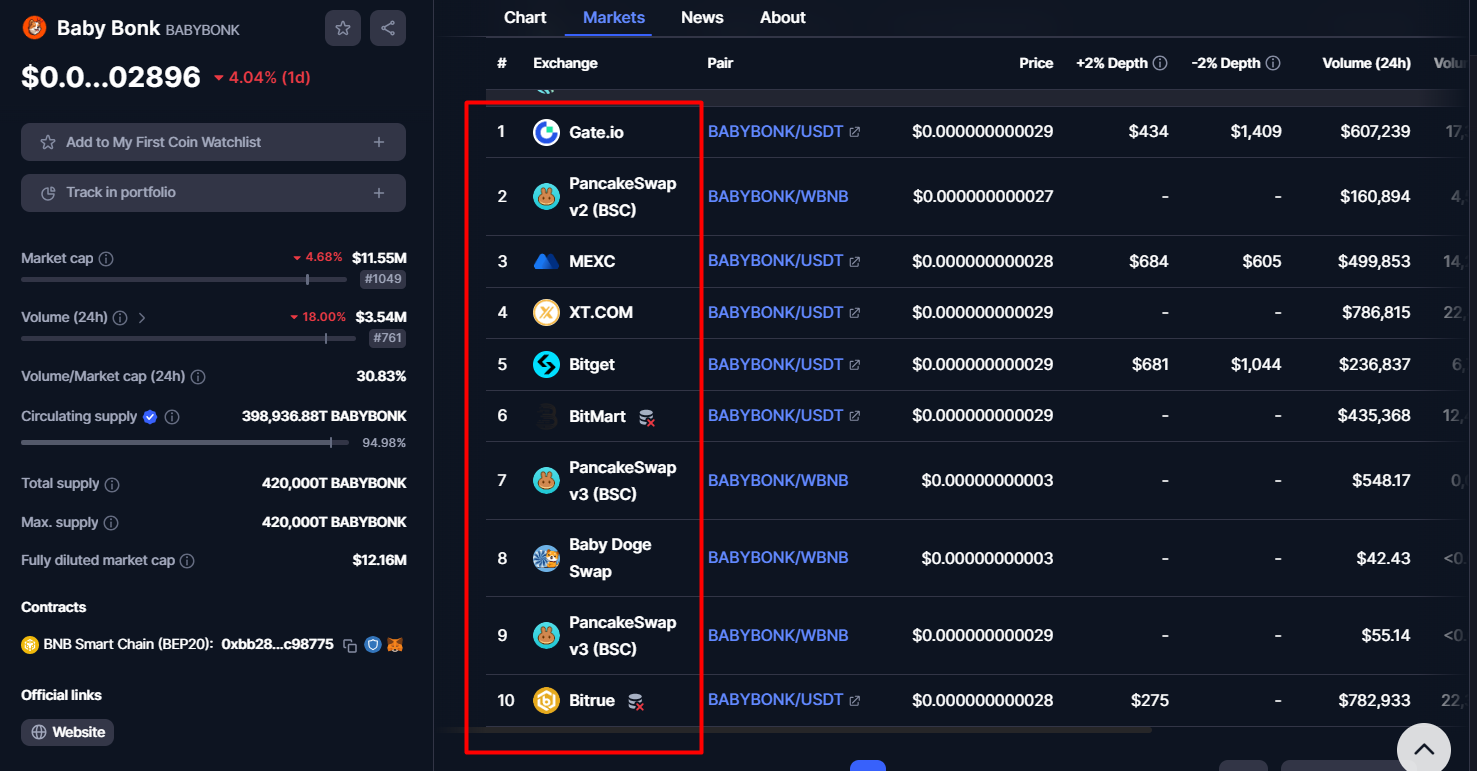
Task: Click the #761 volume rank badge
Action: tap(387, 339)
